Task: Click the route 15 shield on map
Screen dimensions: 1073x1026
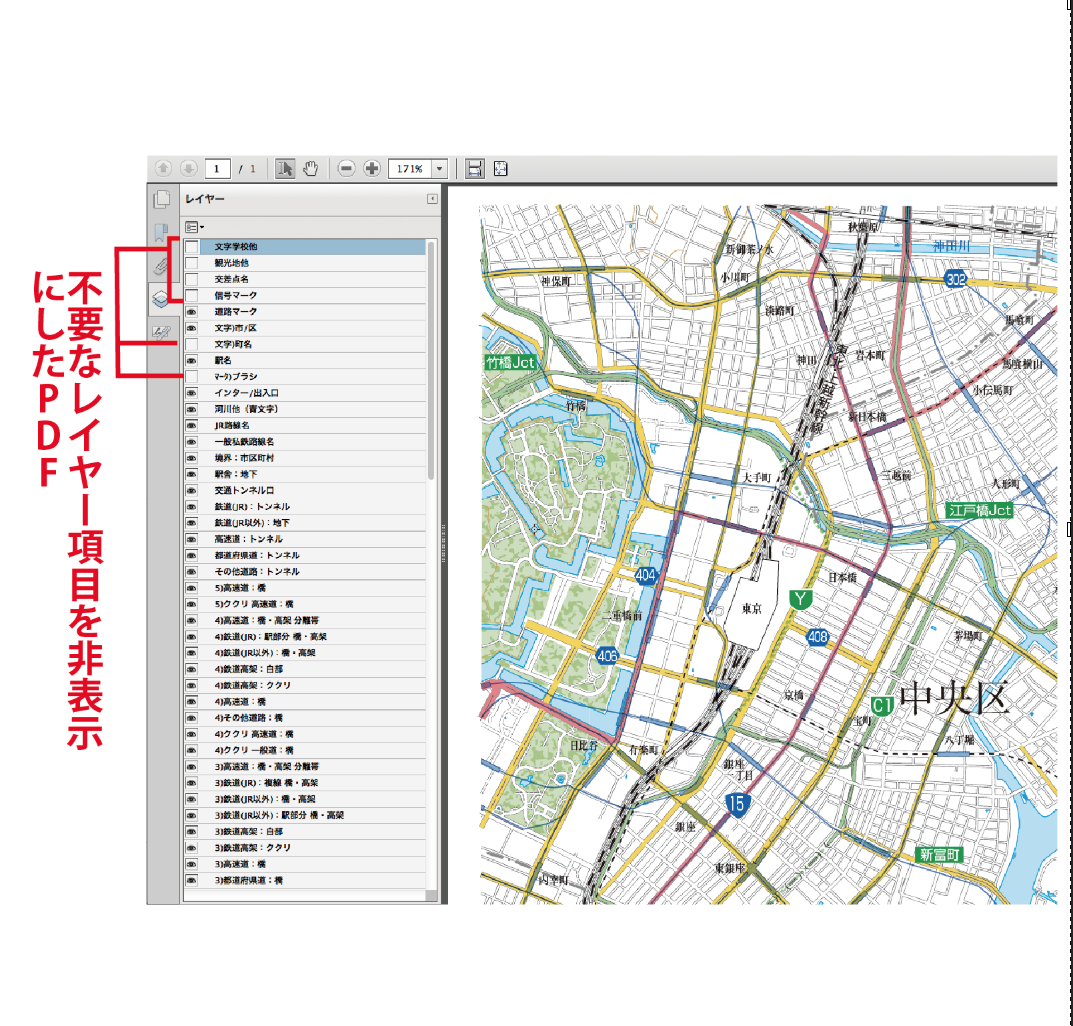Action: [736, 804]
